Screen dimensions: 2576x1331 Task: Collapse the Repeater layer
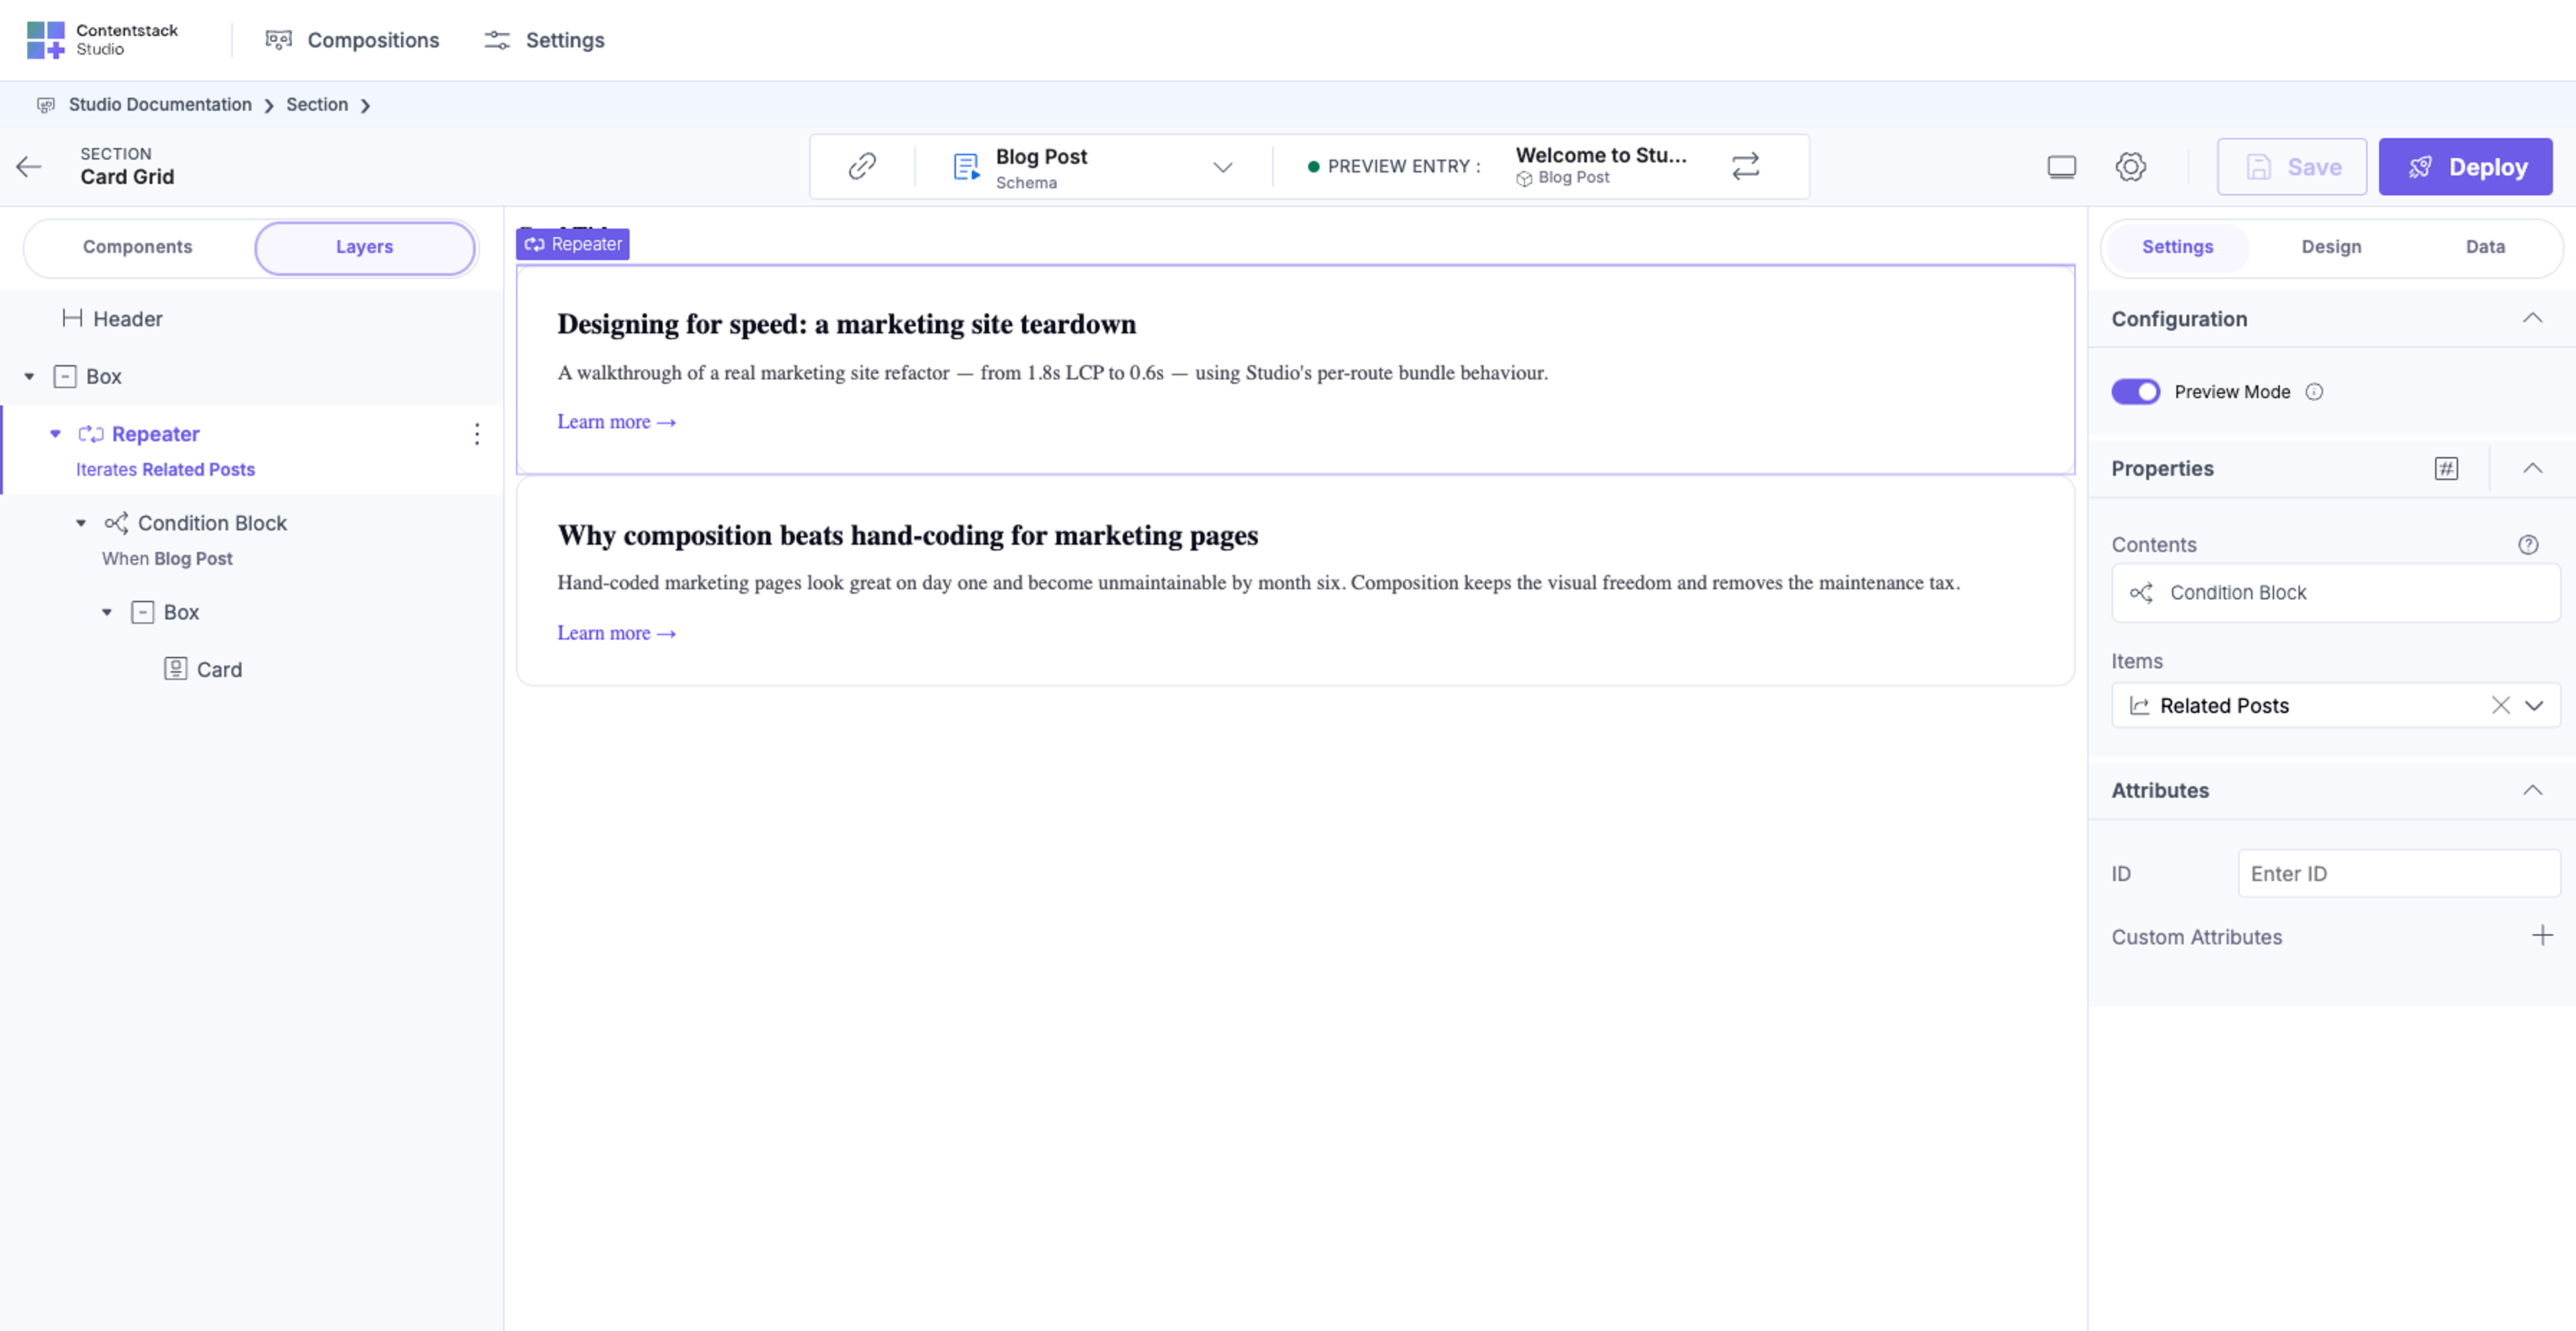pos(56,434)
